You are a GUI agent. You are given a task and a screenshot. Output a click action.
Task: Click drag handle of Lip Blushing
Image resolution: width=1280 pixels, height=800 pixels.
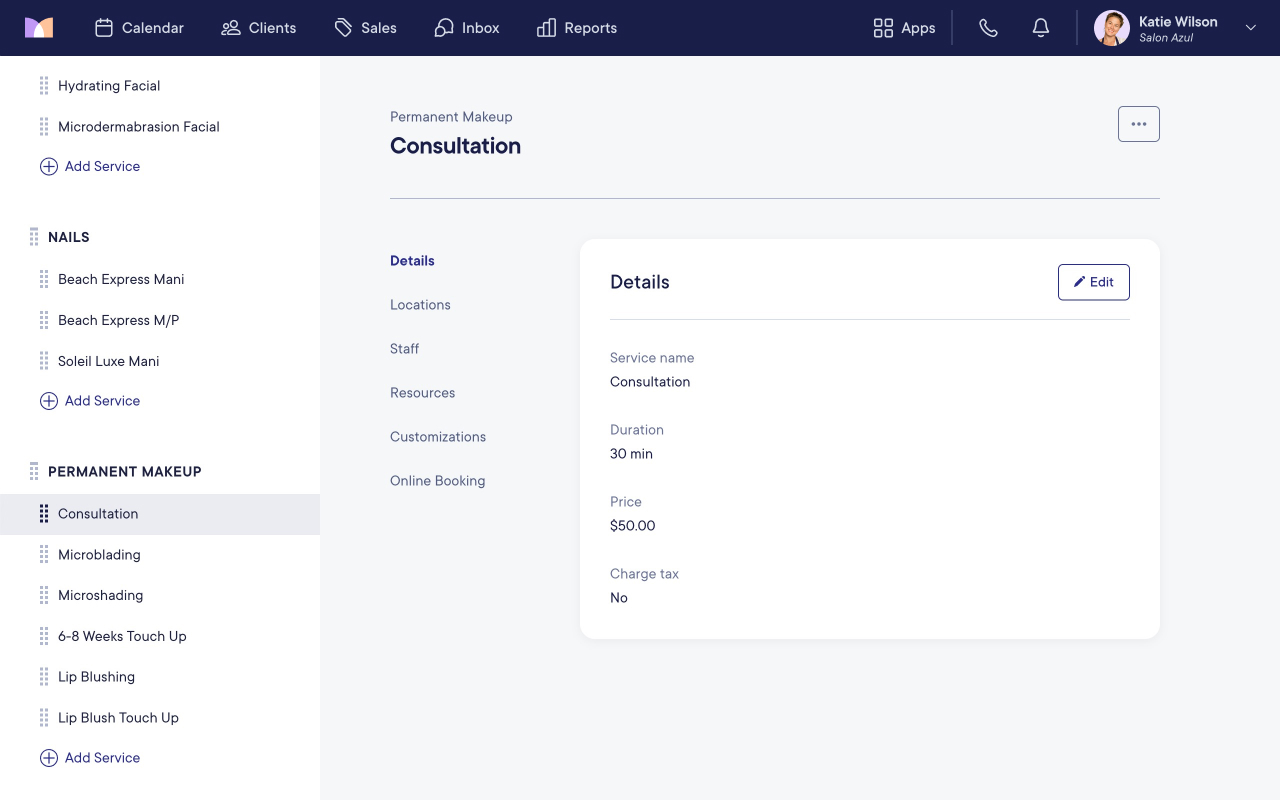point(44,677)
